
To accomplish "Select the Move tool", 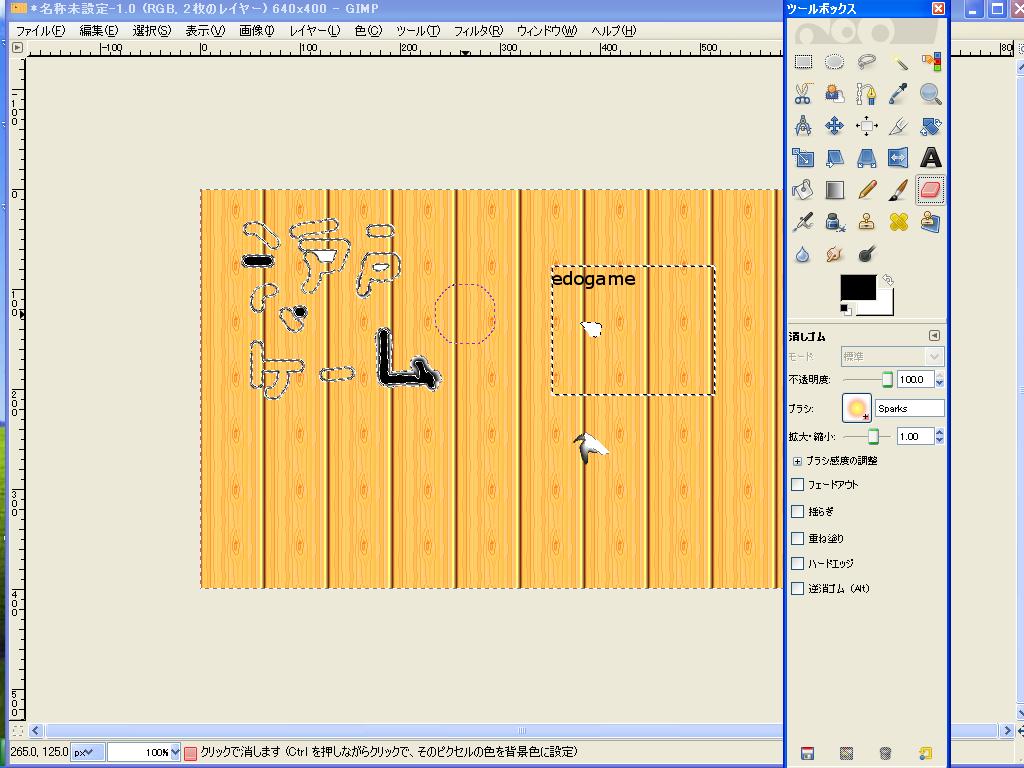I will (834, 125).
